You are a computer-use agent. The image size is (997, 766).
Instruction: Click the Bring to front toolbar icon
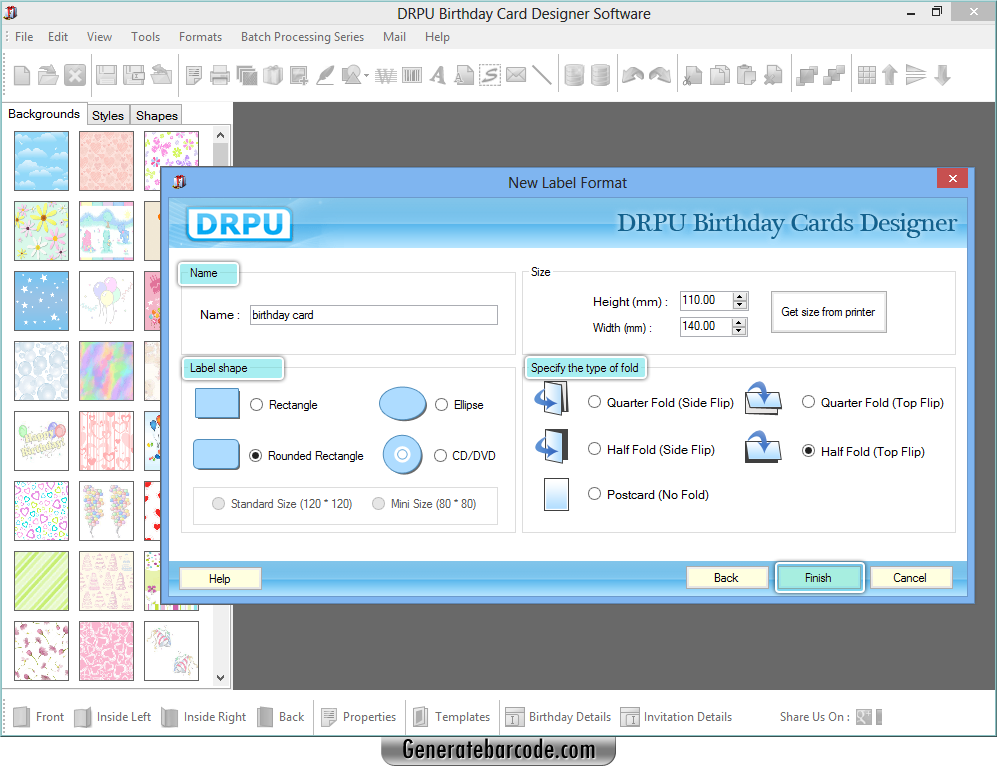[807, 76]
